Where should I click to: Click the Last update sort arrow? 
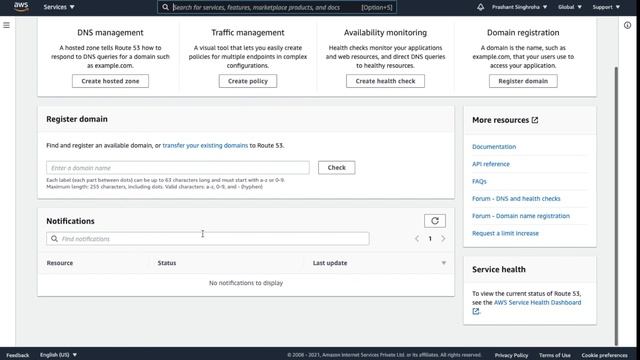coord(444,263)
